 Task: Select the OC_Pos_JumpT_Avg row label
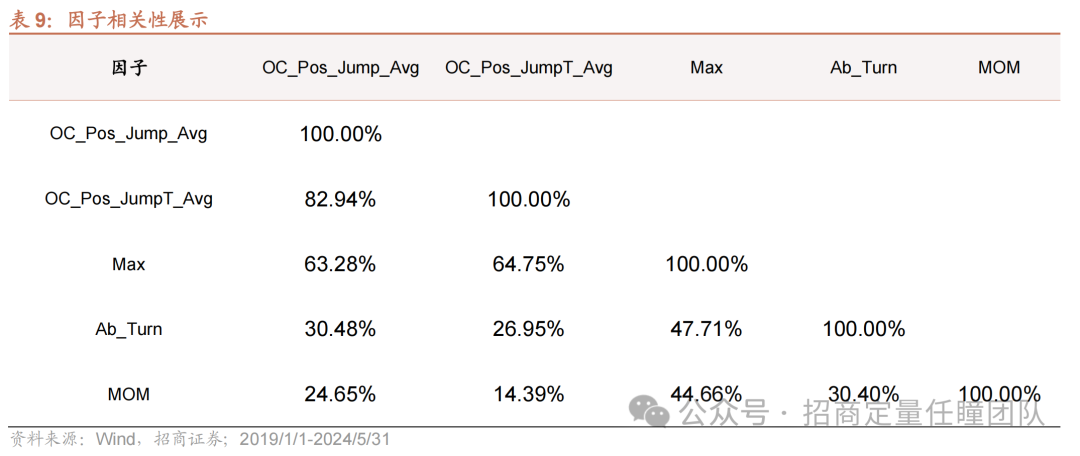pos(129,199)
